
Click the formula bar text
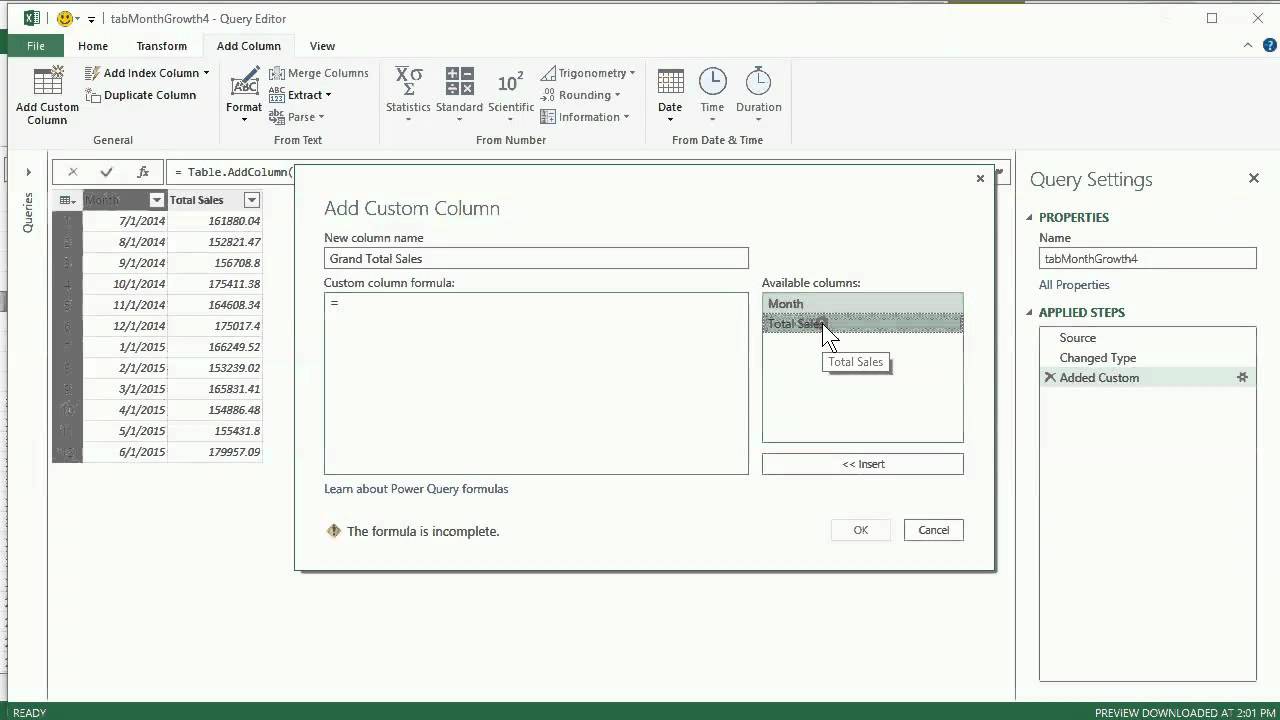pos(233,172)
